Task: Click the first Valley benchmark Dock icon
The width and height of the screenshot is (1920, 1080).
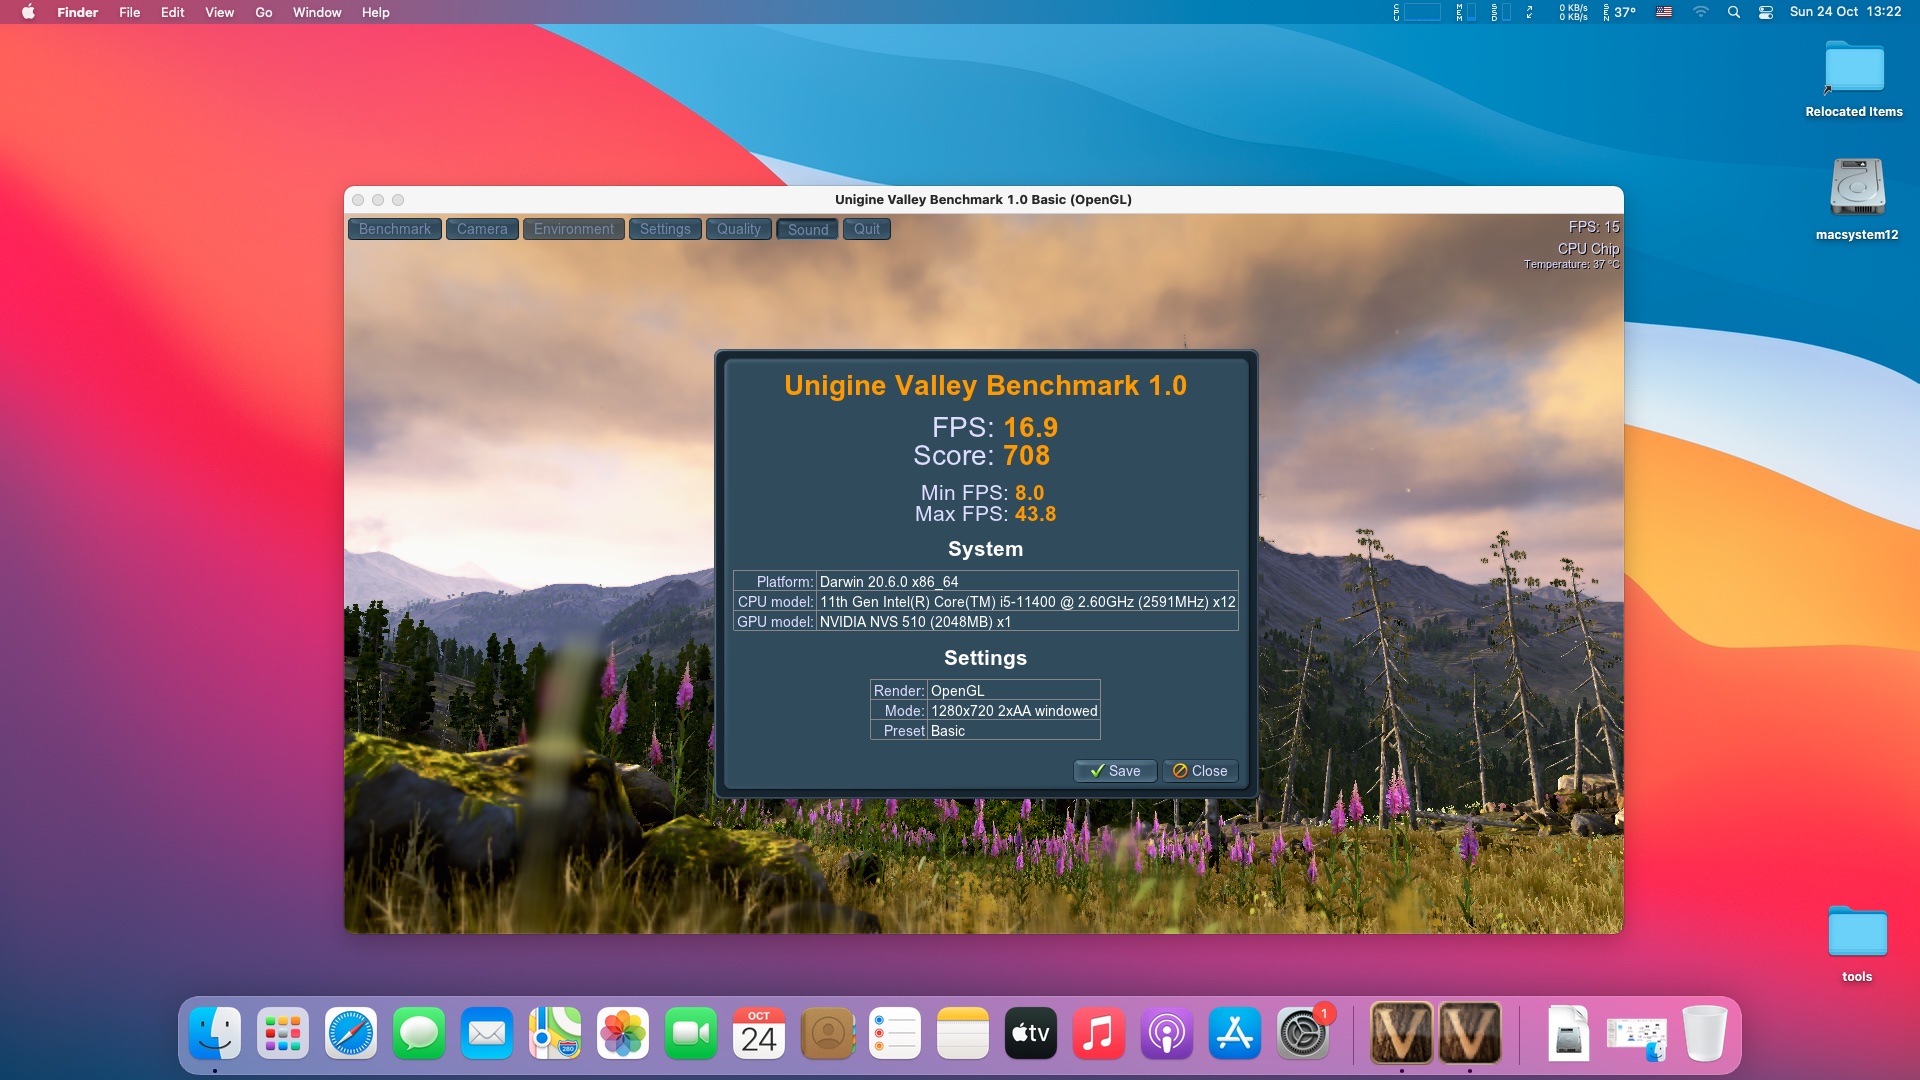Action: (1400, 1034)
